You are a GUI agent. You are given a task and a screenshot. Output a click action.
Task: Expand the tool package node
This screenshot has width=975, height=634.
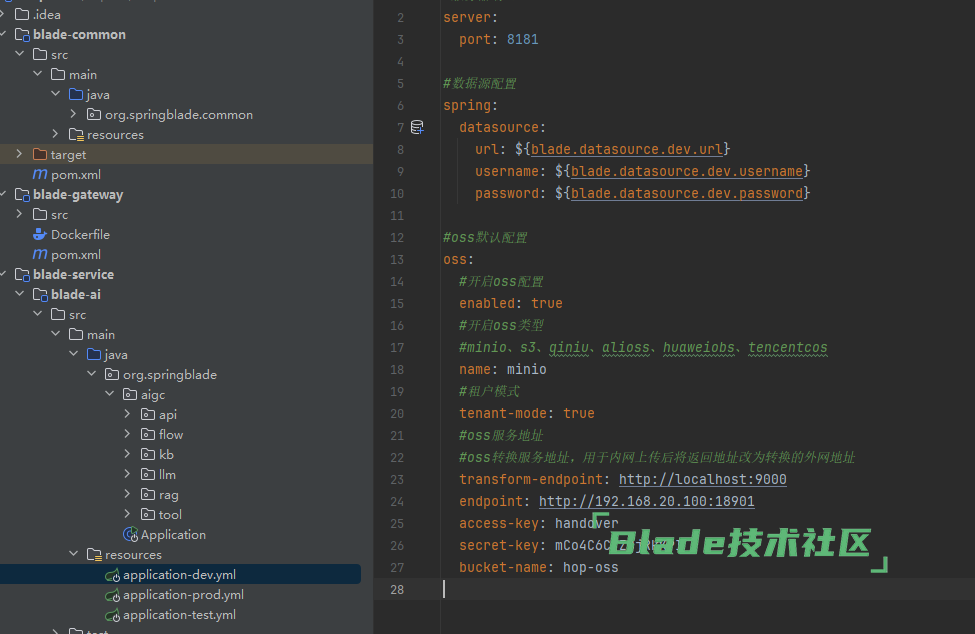pos(127,513)
